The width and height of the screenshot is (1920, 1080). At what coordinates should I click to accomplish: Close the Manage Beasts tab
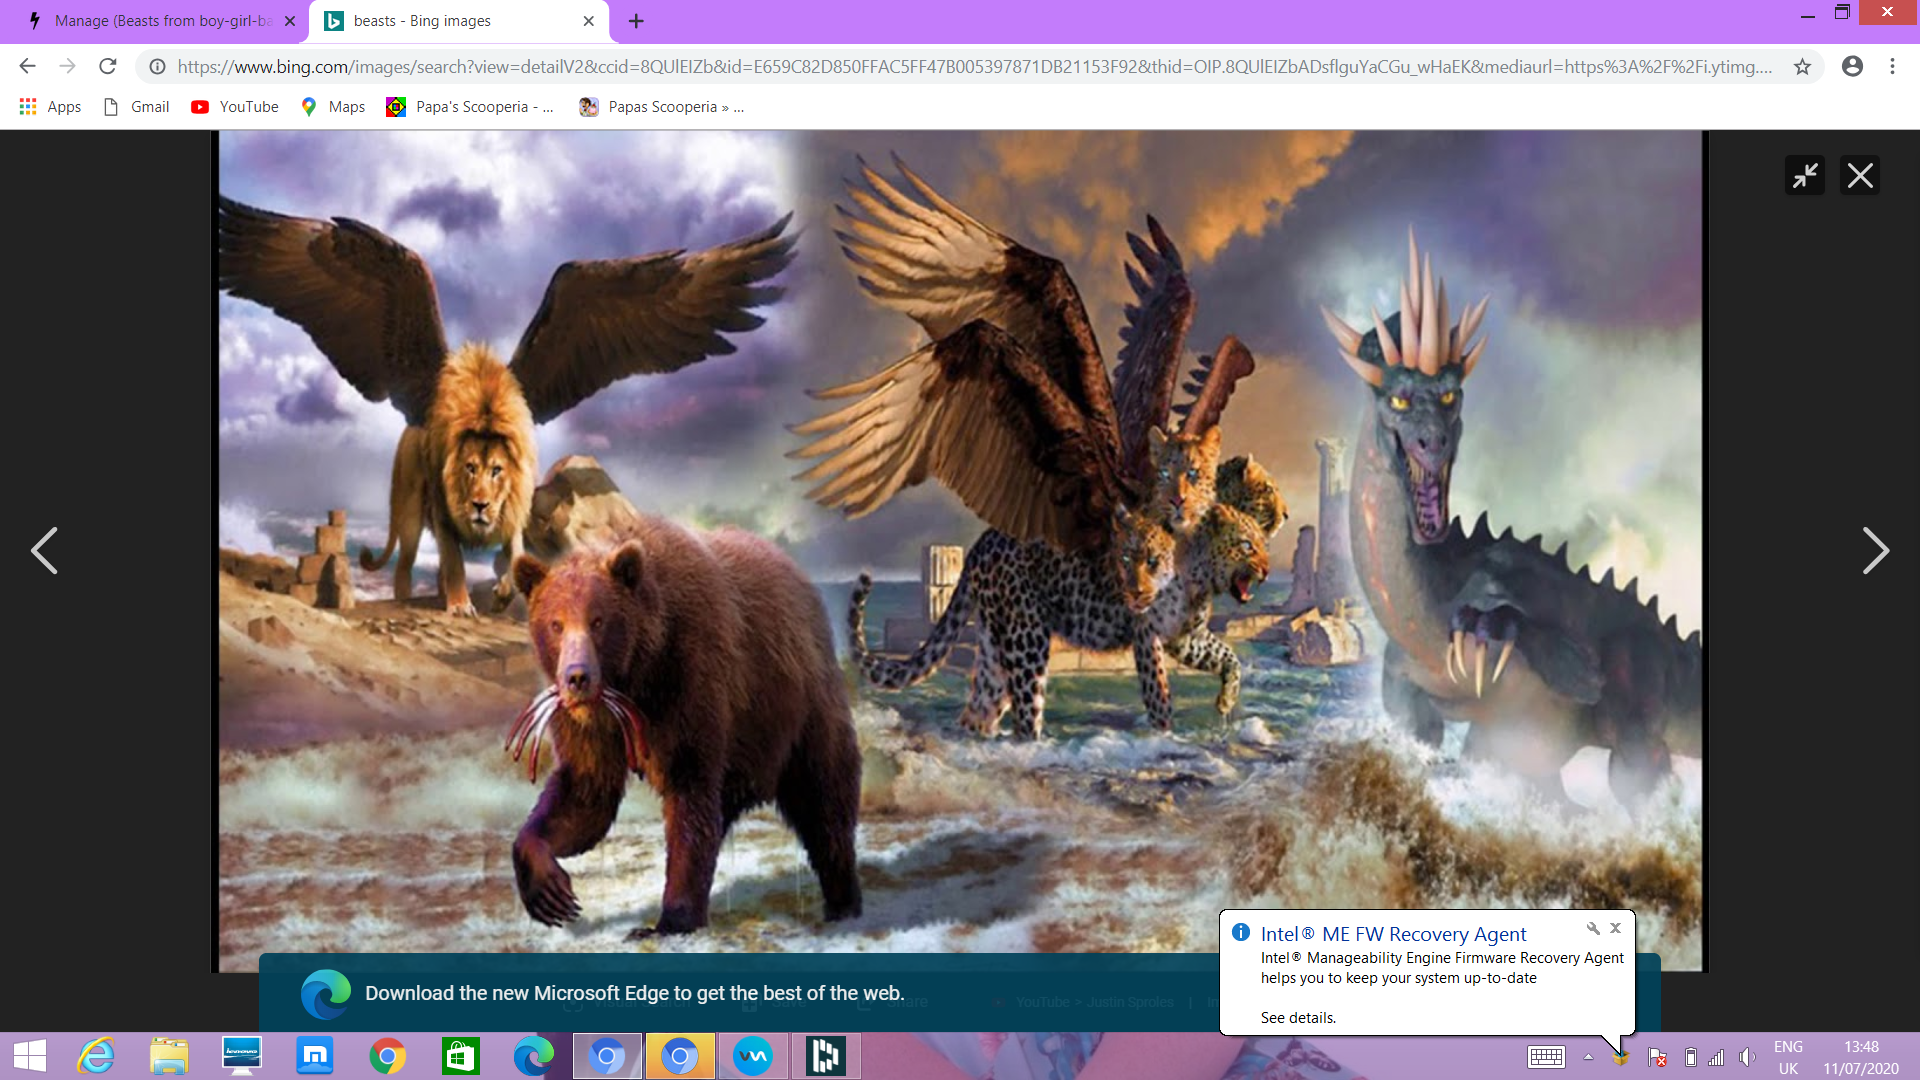point(290,21)
